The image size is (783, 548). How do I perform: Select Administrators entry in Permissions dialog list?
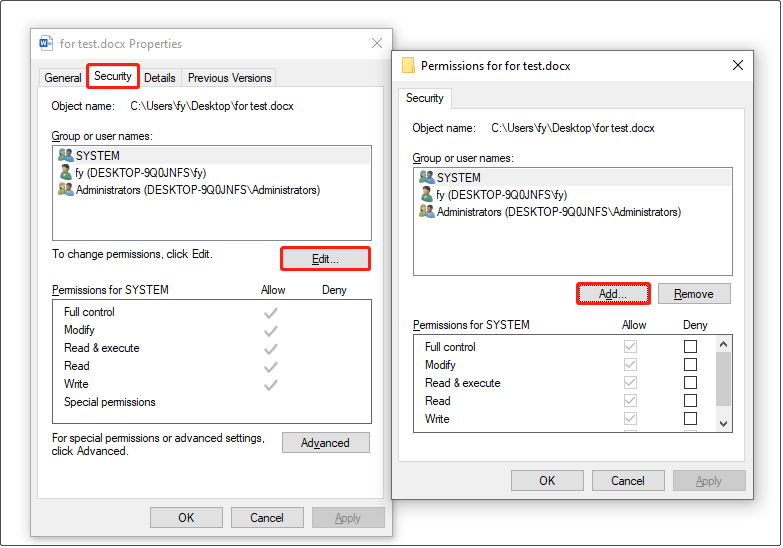click(x=559, y=212)
